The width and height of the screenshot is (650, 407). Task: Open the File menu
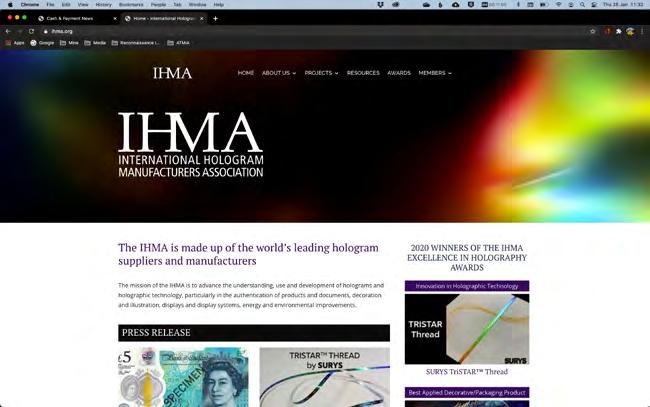50,5
